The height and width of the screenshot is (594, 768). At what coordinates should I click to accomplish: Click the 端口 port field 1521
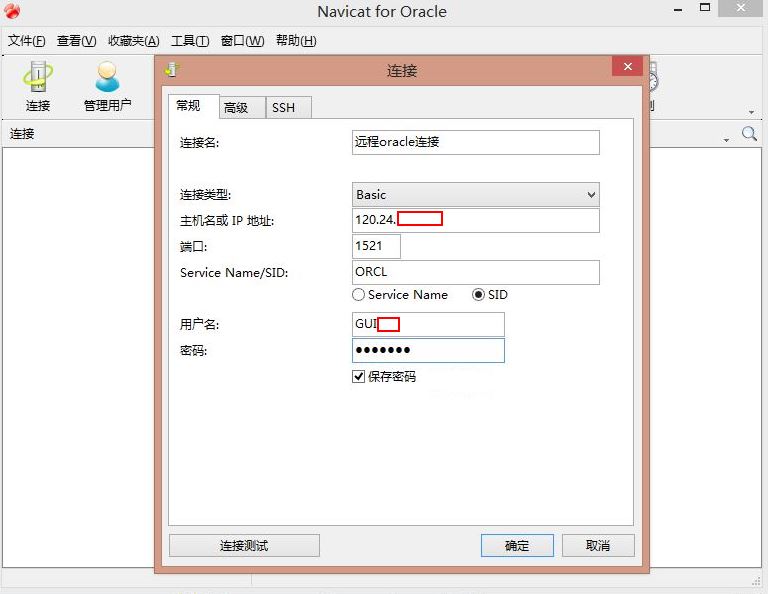tap(376, 246)
